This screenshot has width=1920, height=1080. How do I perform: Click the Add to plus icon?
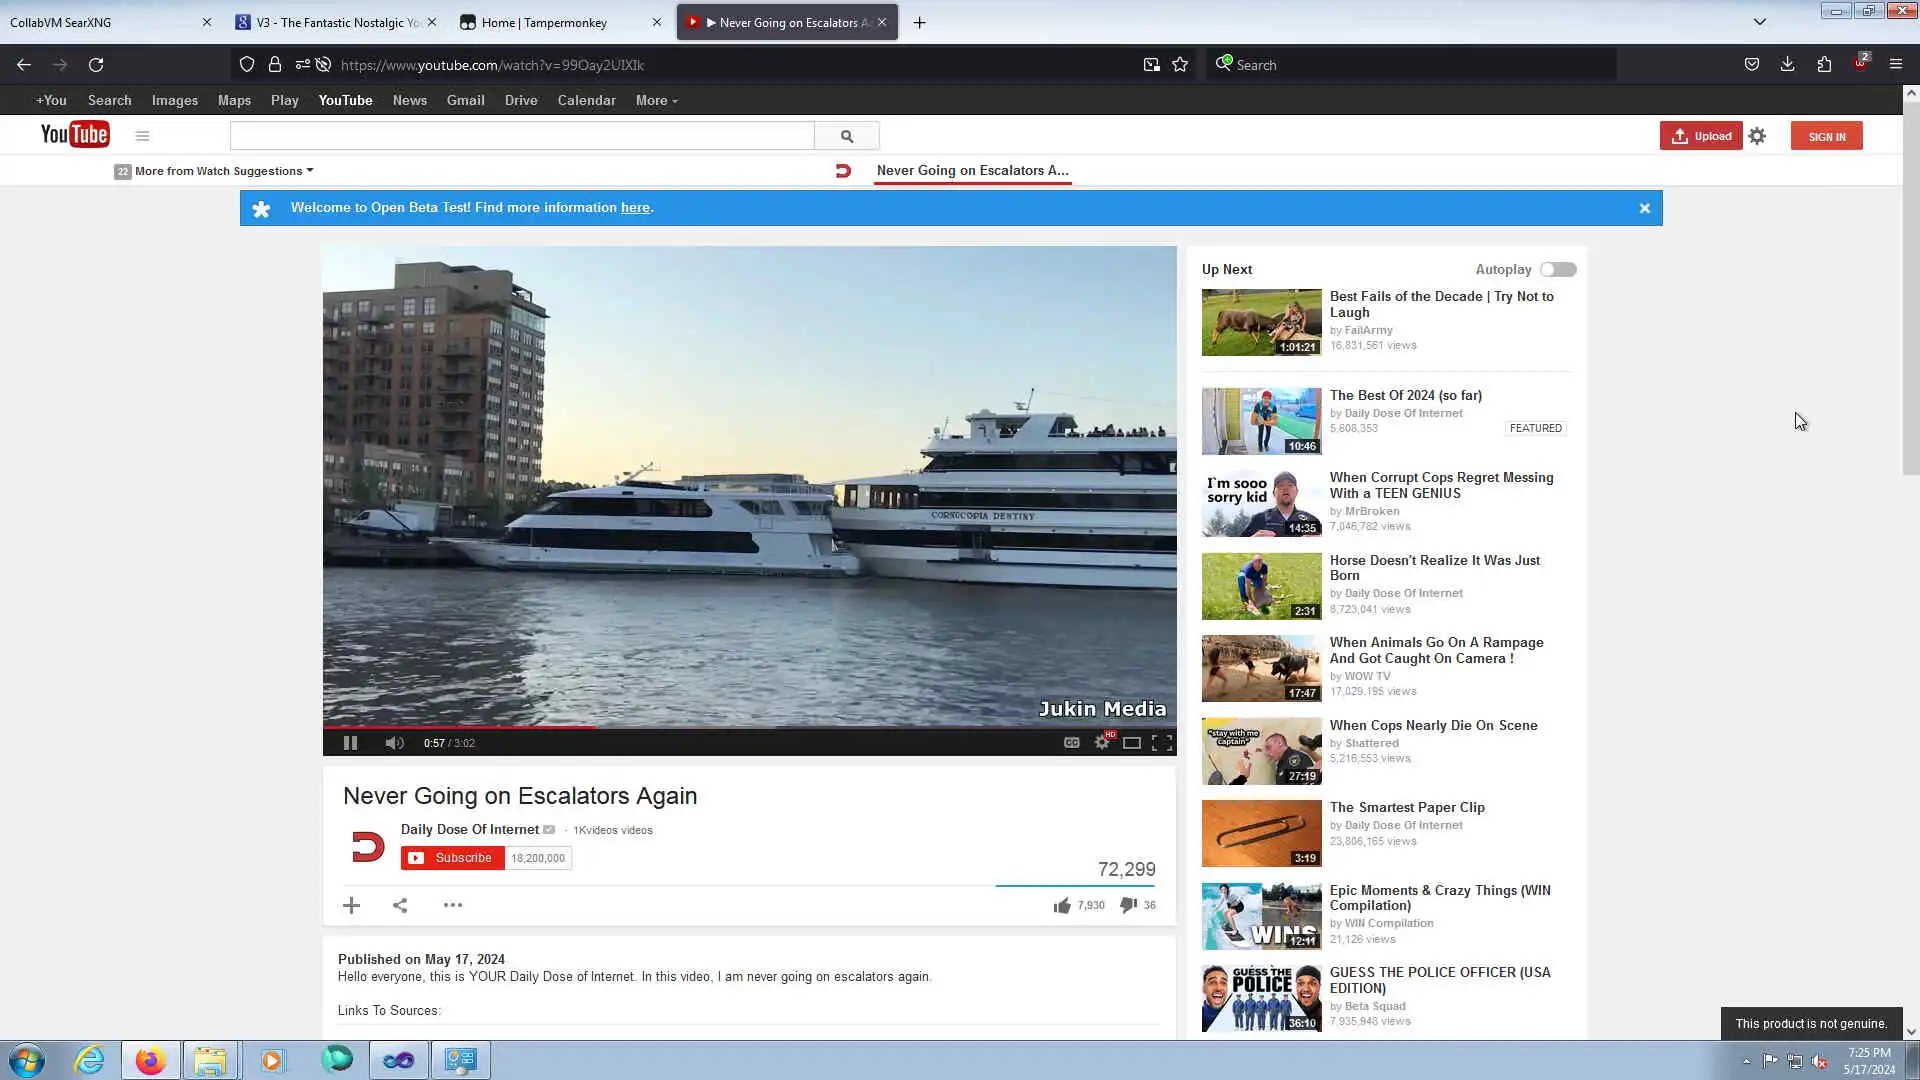point(351,905)
